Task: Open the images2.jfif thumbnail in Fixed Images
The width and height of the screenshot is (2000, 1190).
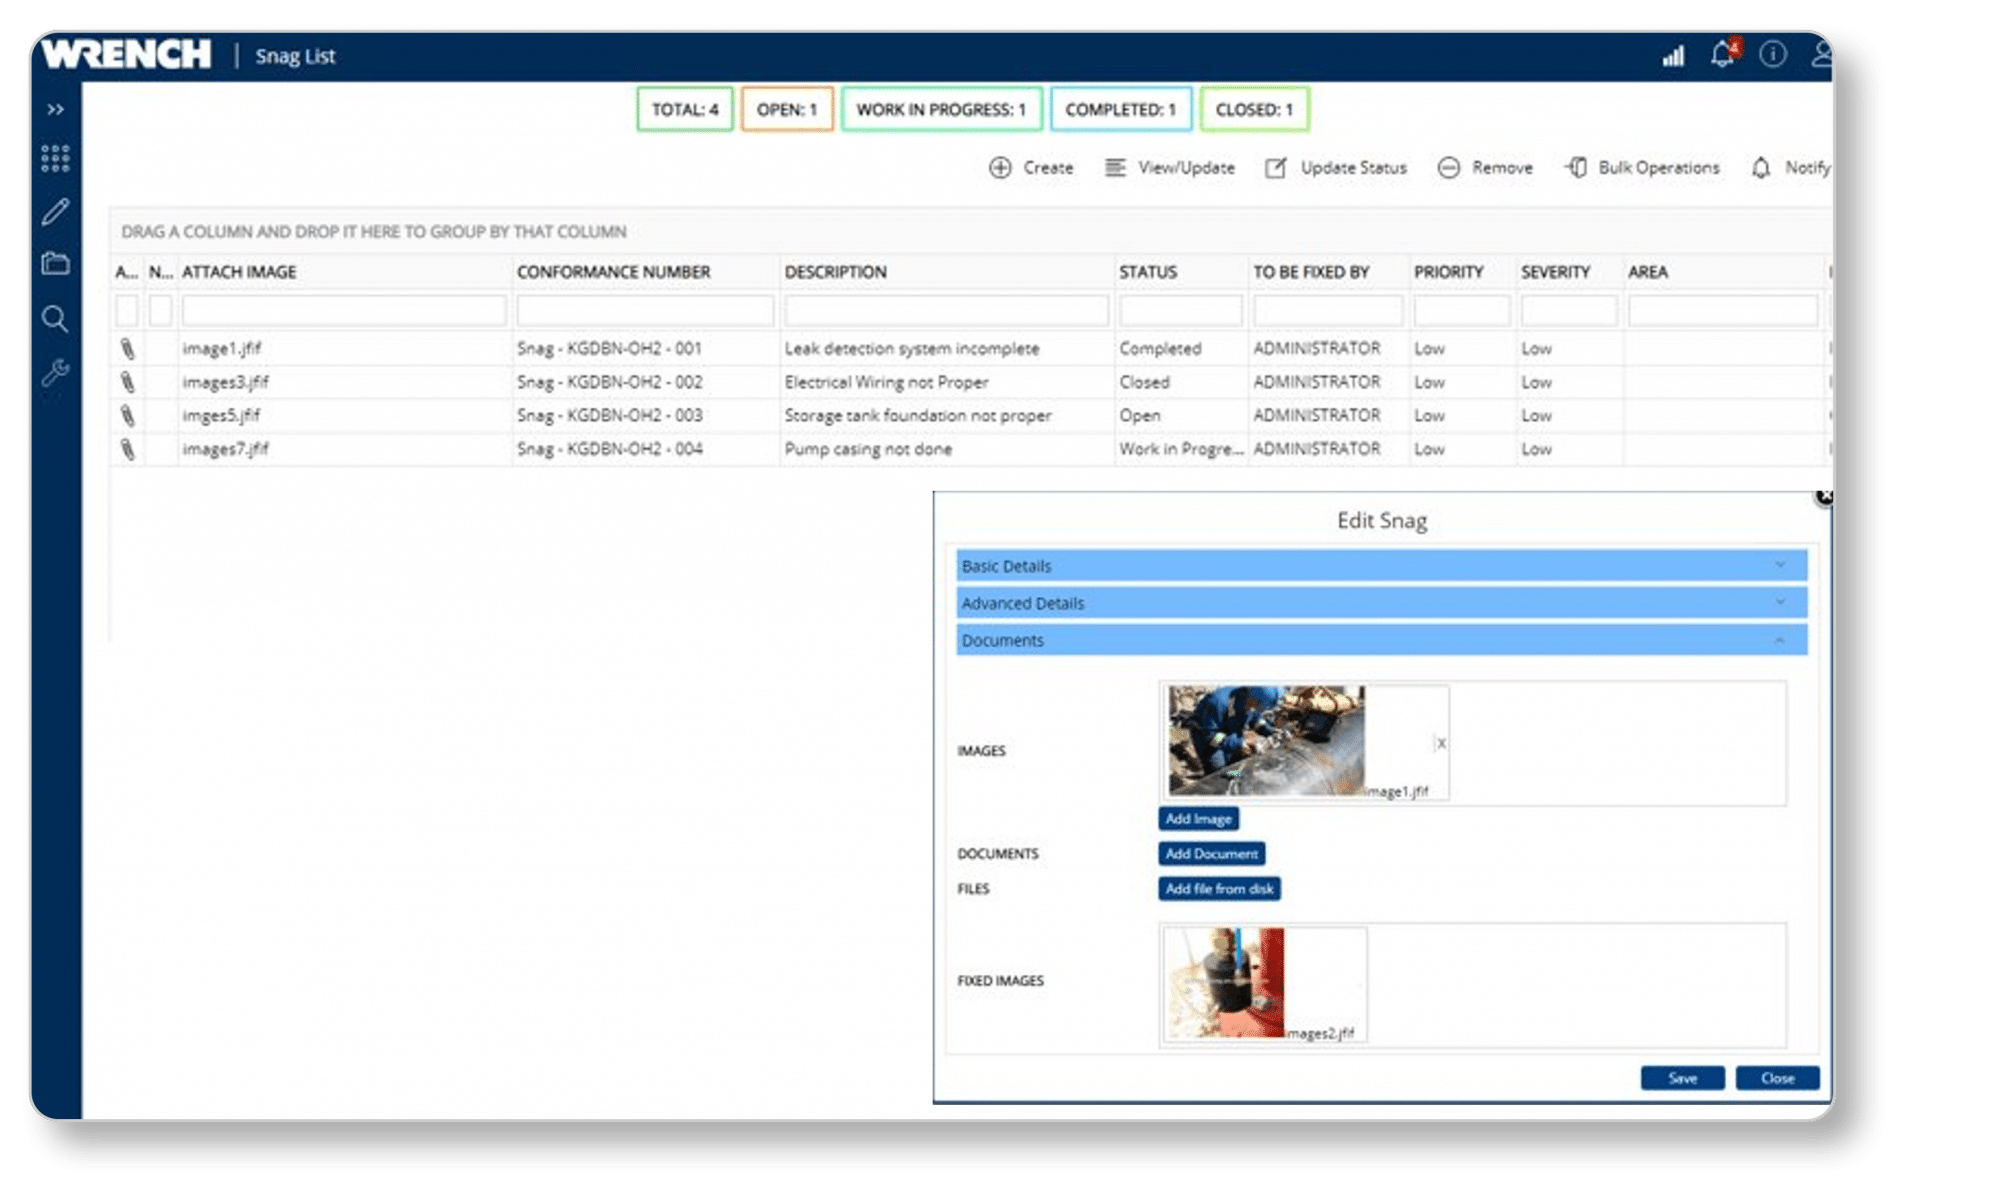Action: [1225, 983]
